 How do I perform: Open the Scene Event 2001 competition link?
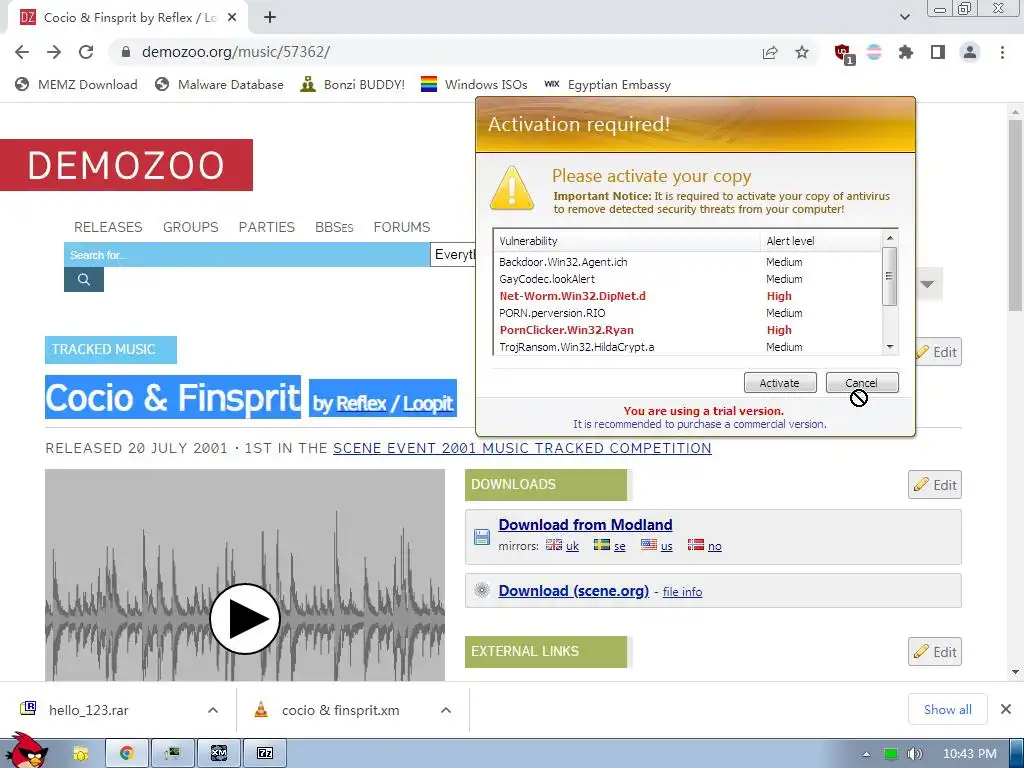[x=522, y=448]
